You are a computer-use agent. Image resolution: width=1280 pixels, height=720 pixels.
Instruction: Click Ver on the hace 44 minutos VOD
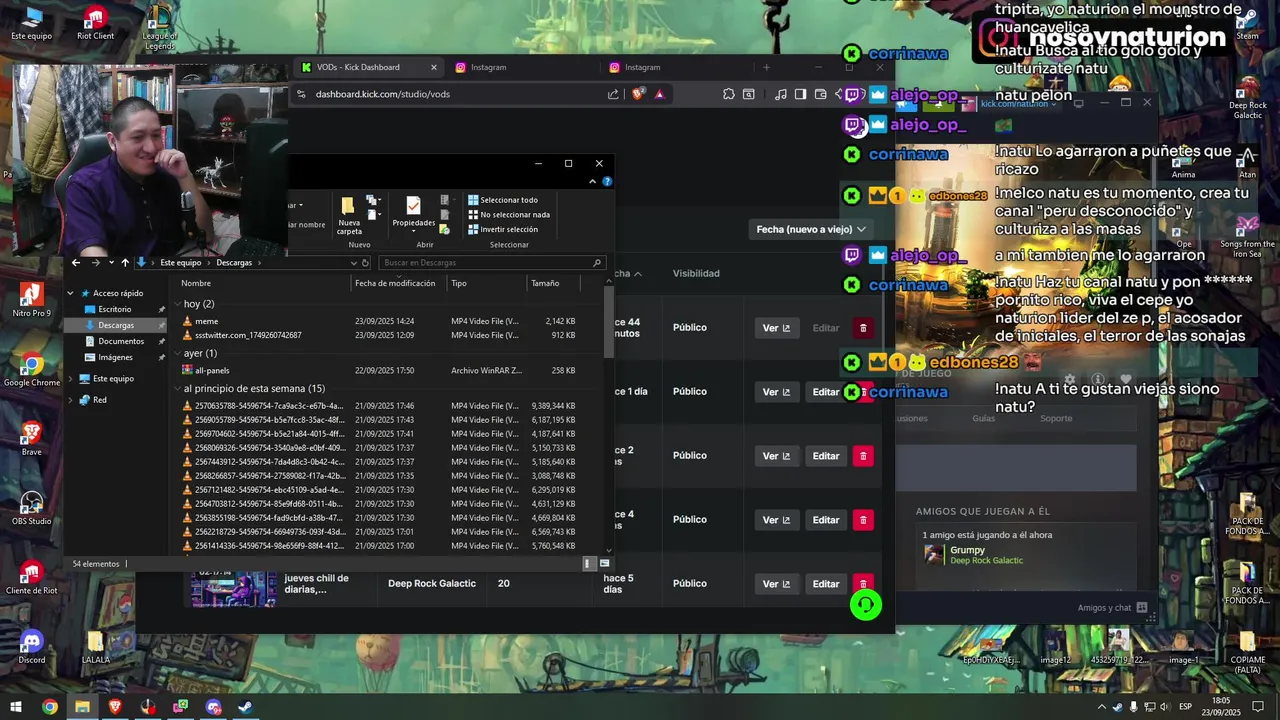[777, 328]
